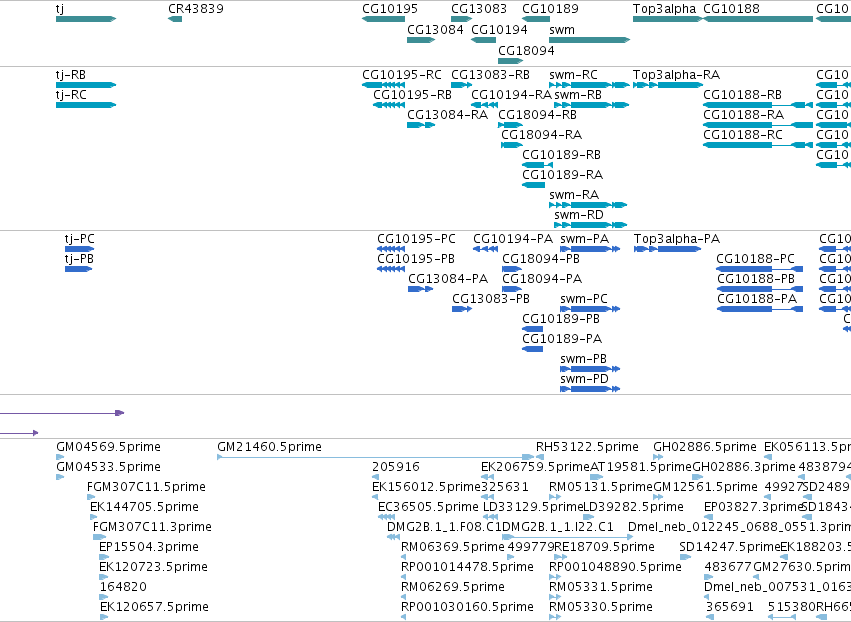Image resolution: width=851 pixels, height=622 pixels.
Task: Select the GM04569.5prime EST label
Action: point(109,447)
